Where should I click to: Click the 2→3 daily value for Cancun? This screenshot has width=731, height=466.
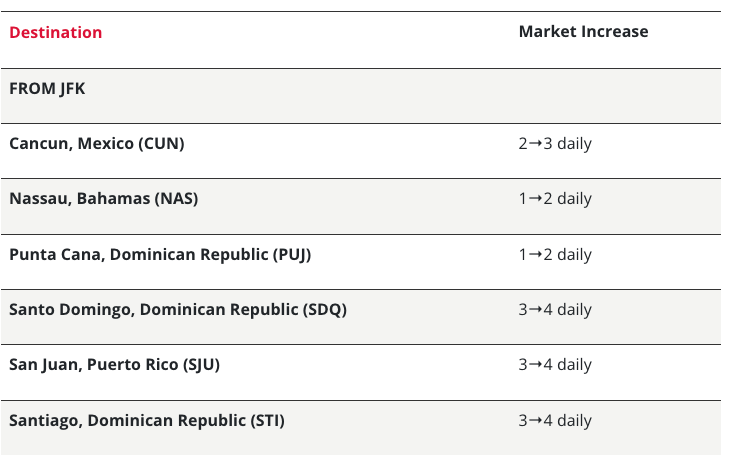(x=555, y=143)
